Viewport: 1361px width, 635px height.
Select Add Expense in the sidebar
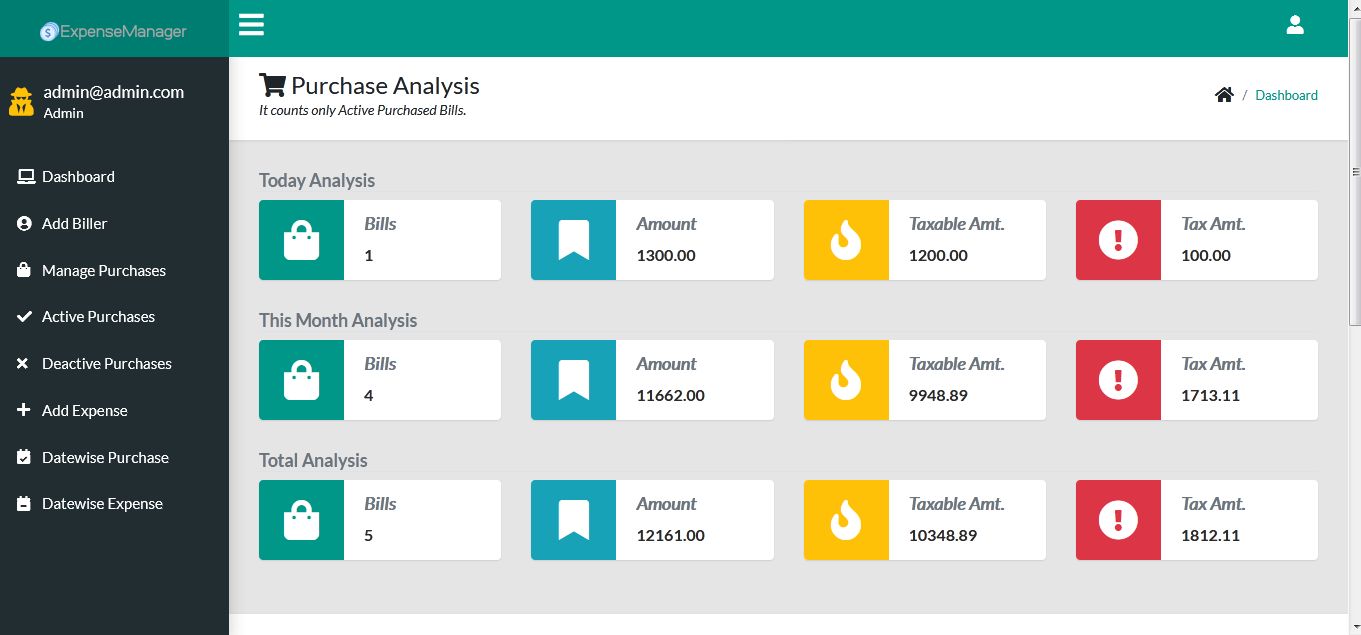pyautogui.click(x=84, y=410)
